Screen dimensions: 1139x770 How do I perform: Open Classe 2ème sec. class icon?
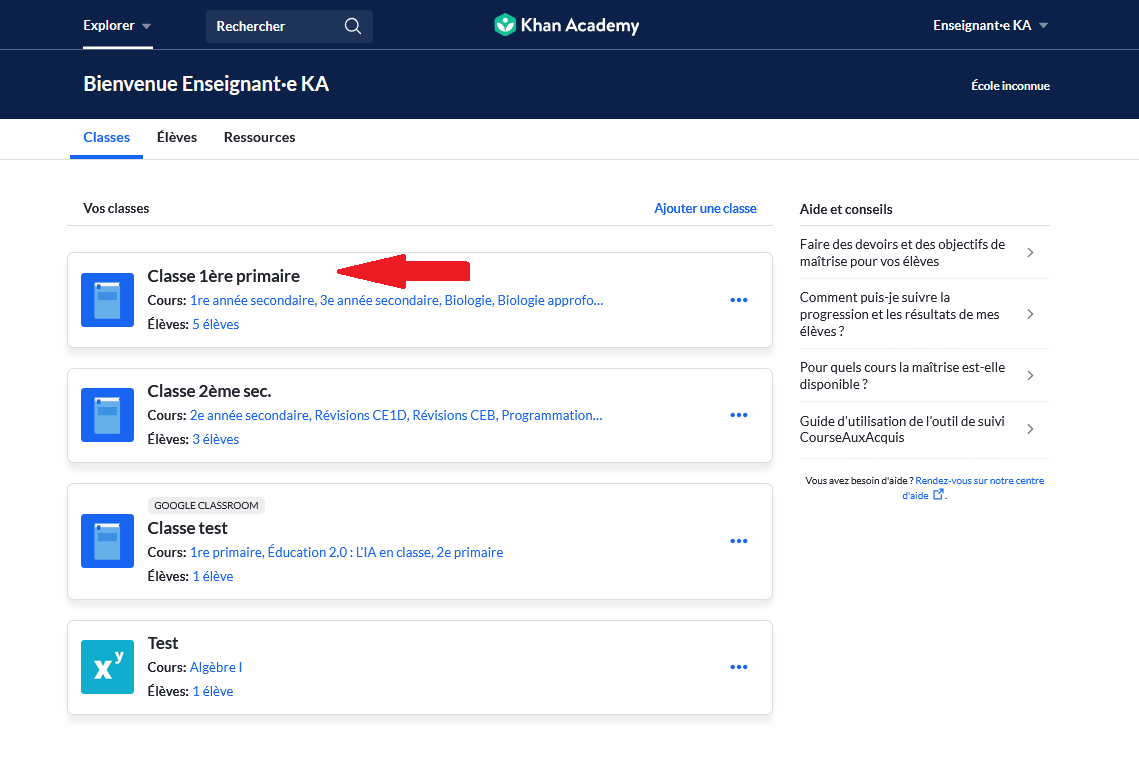coord(108,415)
